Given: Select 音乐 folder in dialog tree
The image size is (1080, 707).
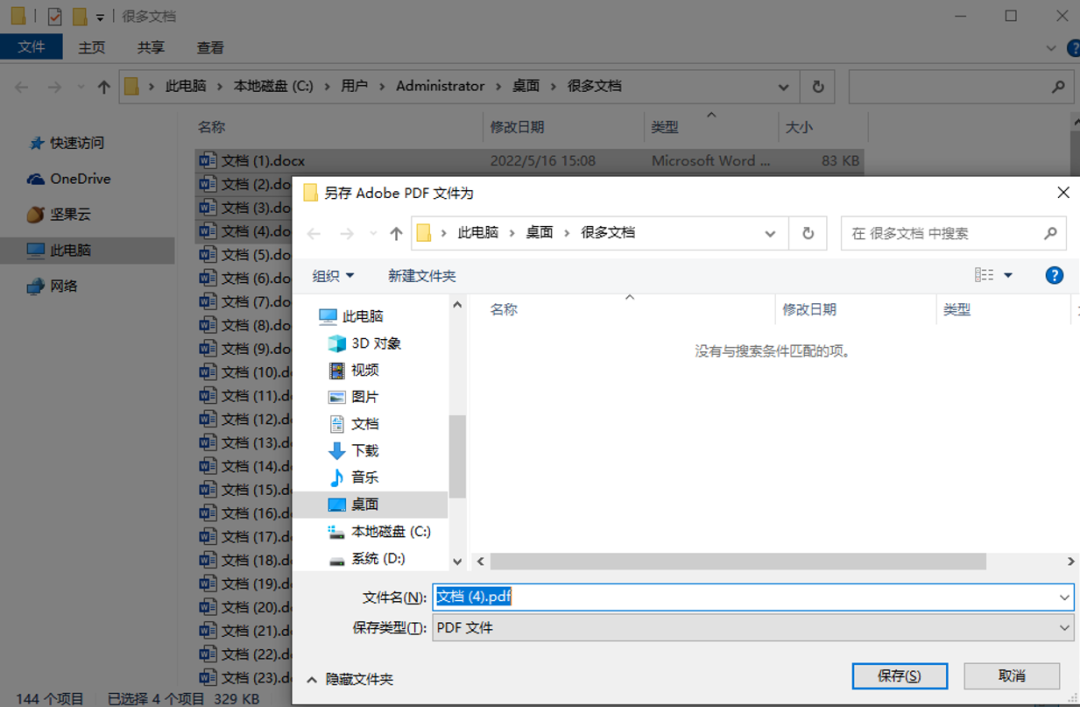Looking at the screenshot, I should 364,477.
